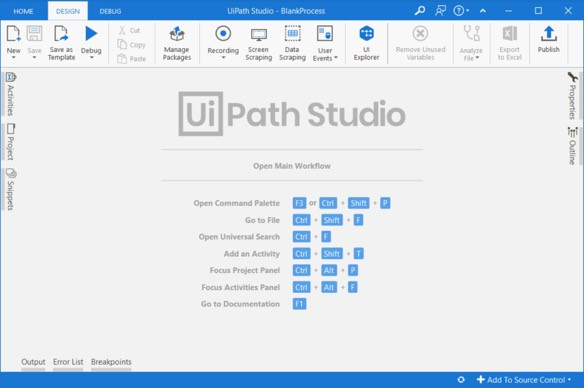Click the User Events icon
Screen dimensions: 584x388
325,34
